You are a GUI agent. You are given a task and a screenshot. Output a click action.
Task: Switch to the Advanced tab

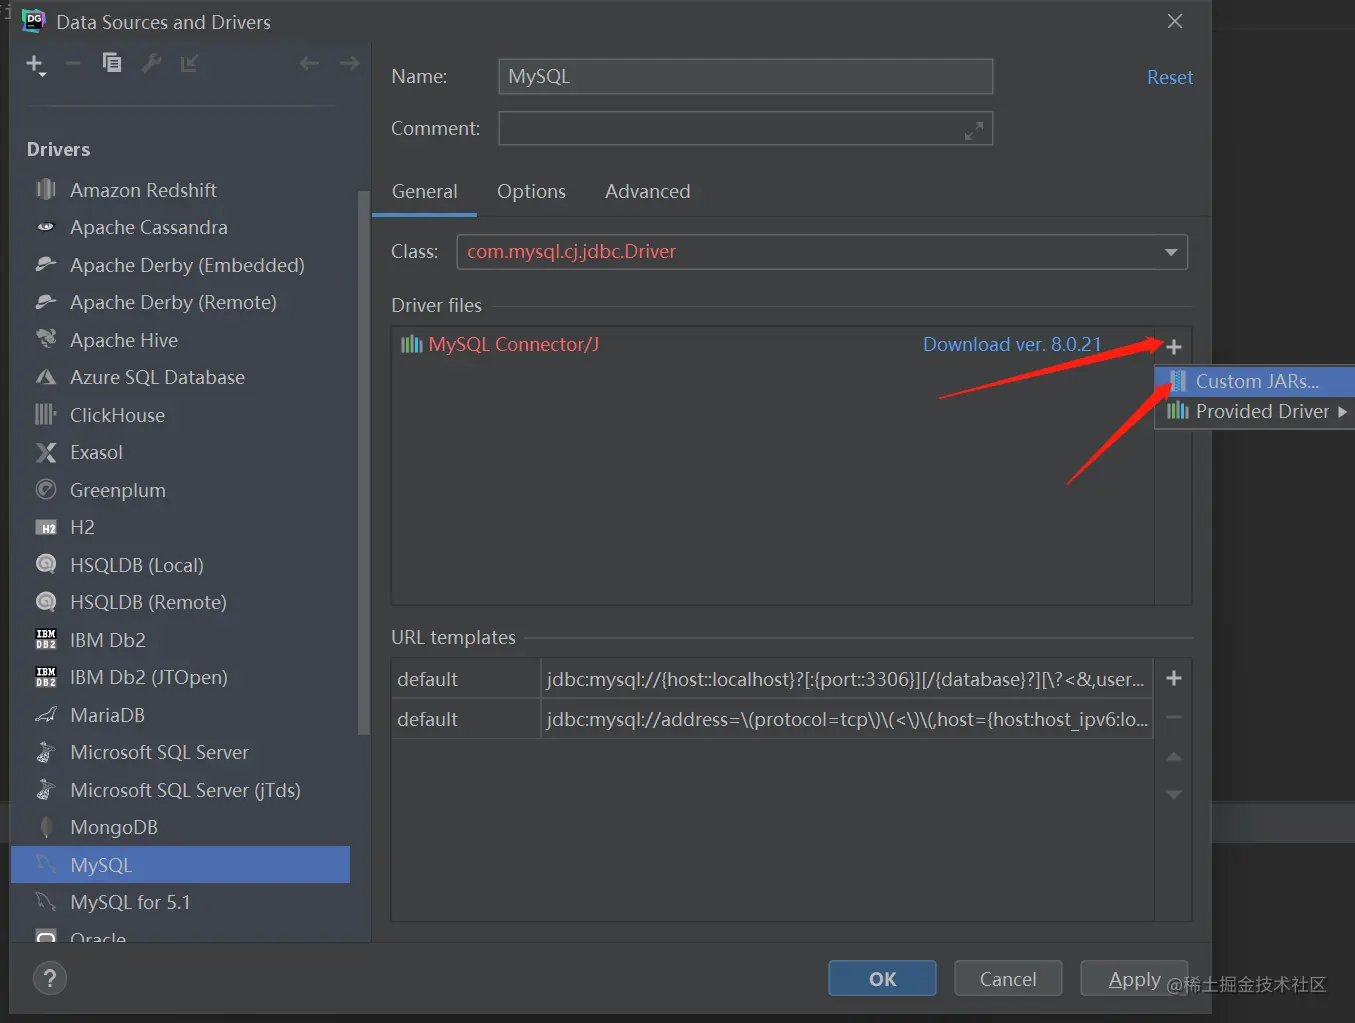click(x=647, y=192)
